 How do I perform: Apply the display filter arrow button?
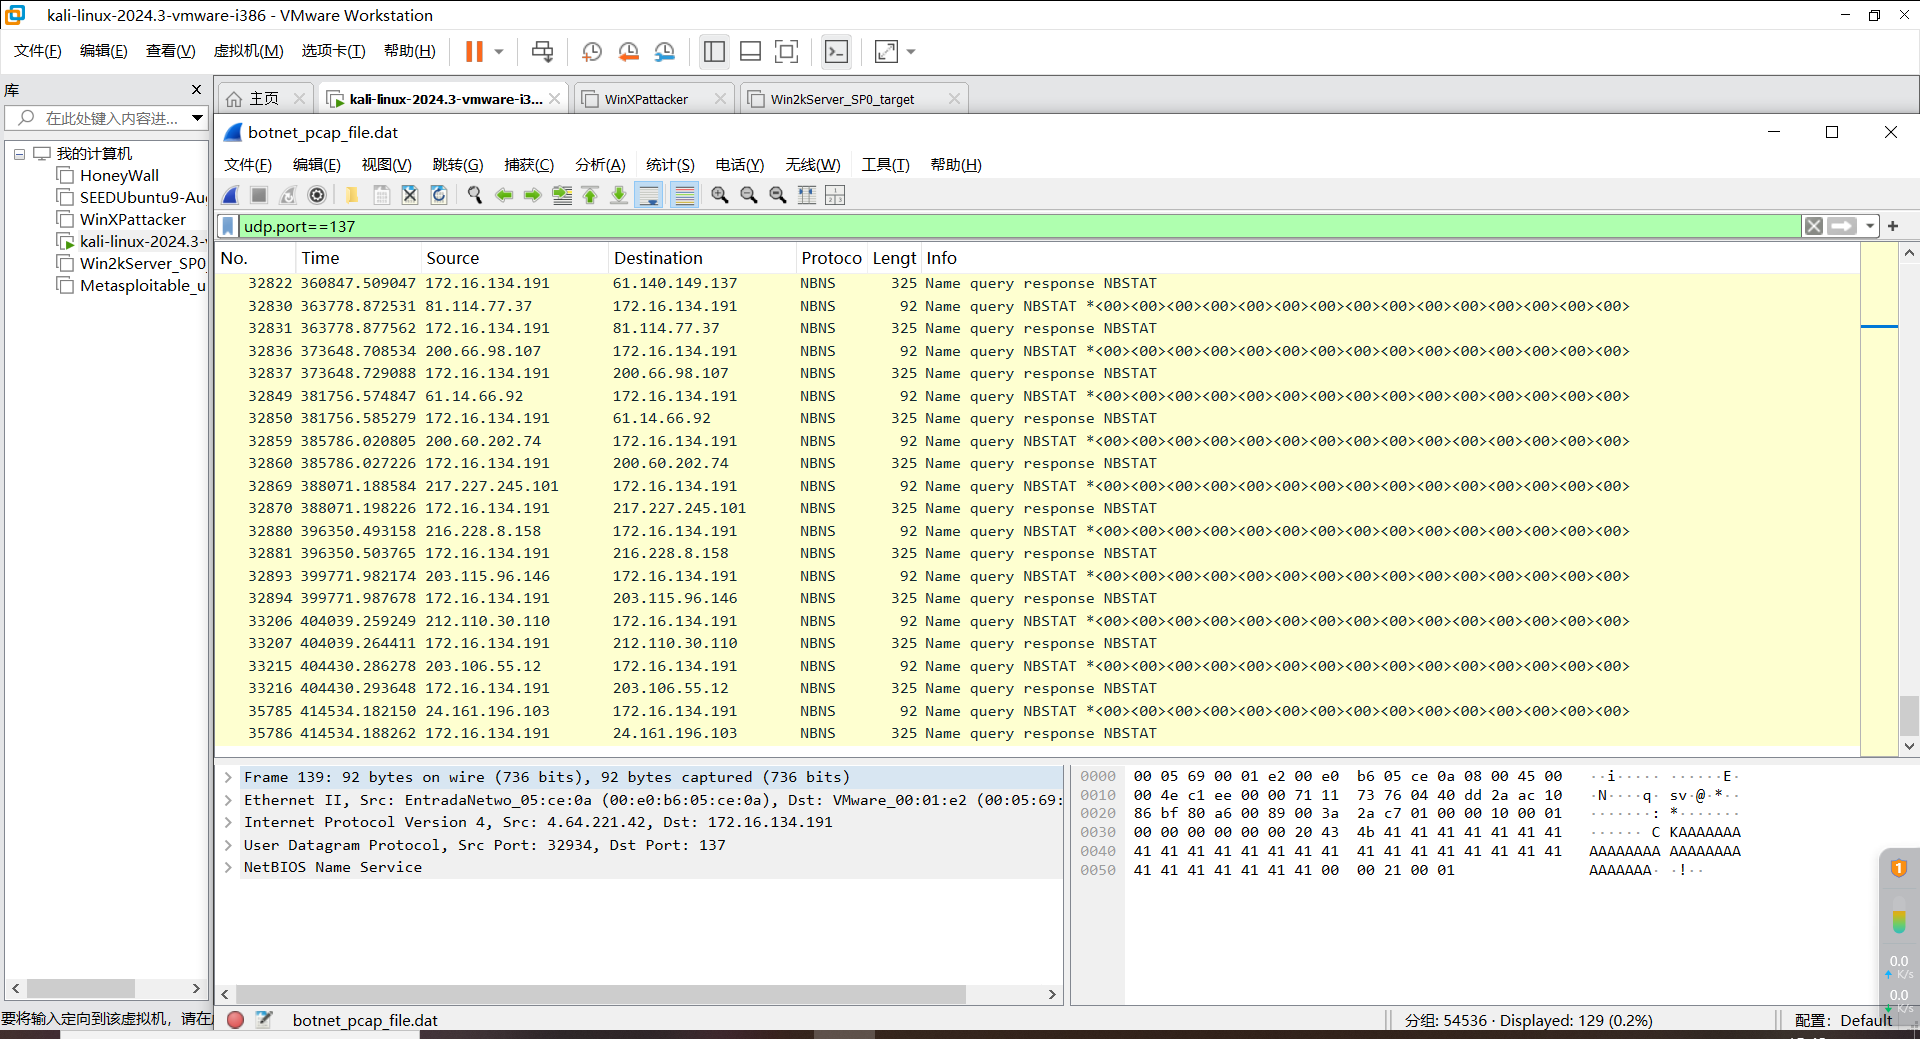click(1842, 226)
